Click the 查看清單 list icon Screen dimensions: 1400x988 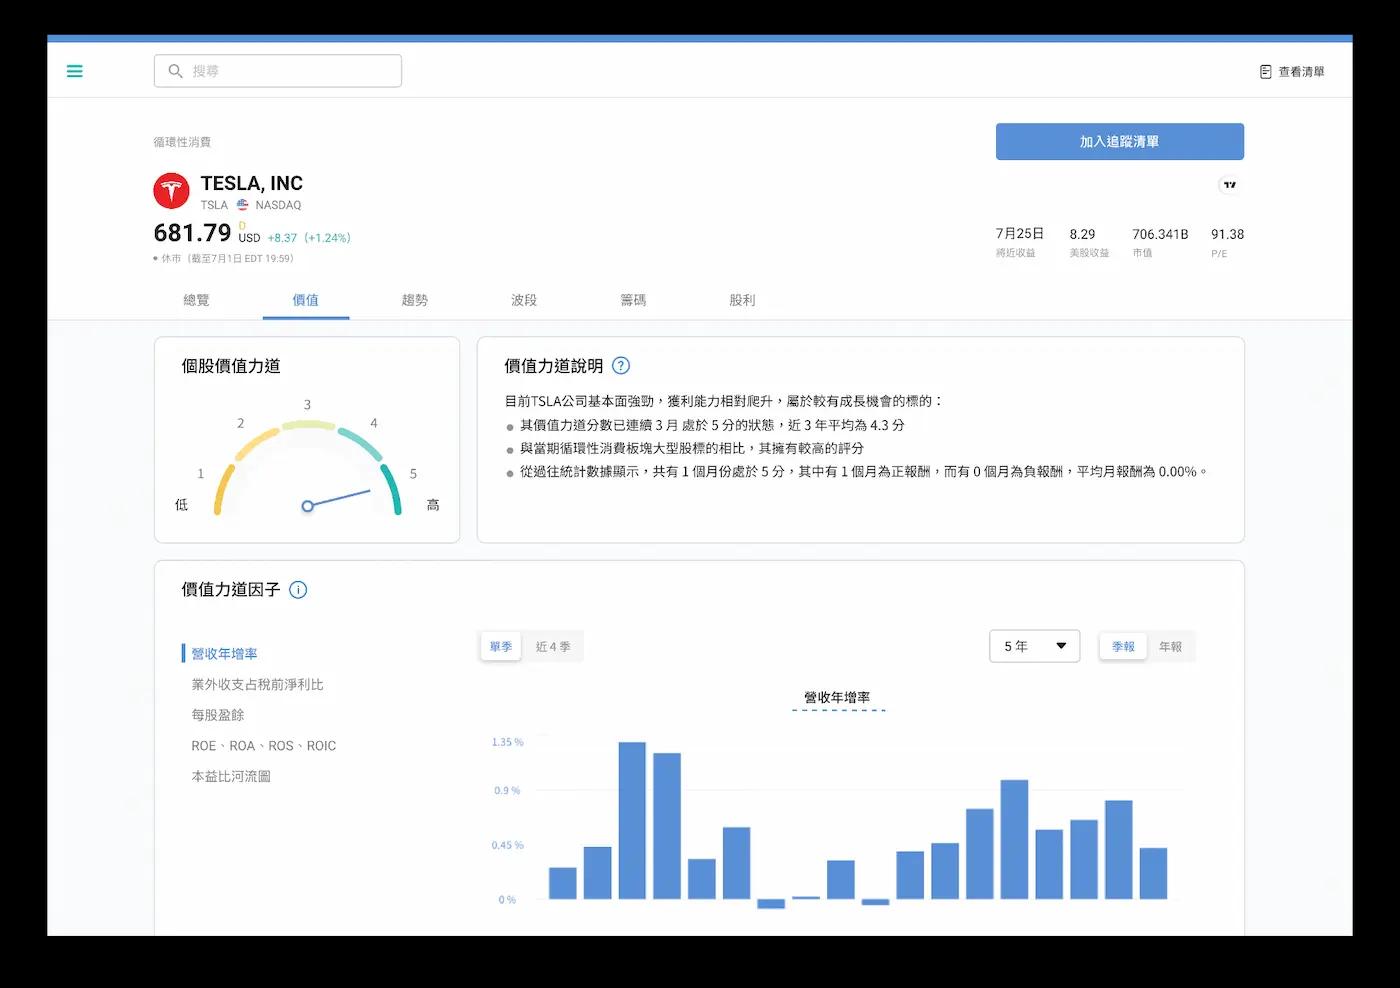pyautogui.click(x=1265, y=72)
